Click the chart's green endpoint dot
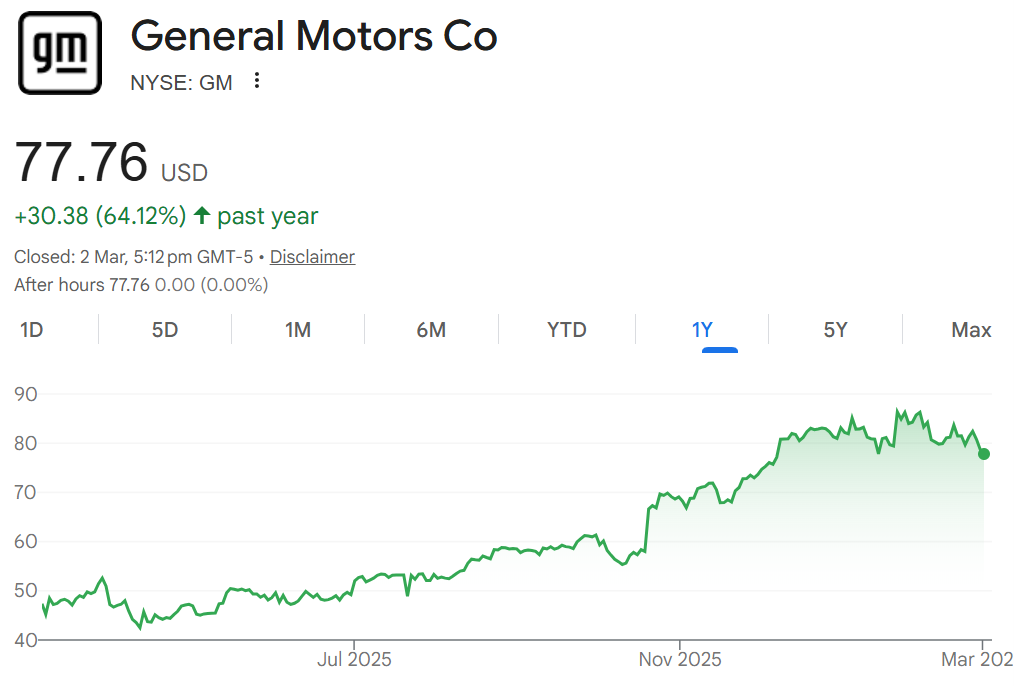Image resolution: width=1014 pixels, height=686 pixels. click(984, 454)
